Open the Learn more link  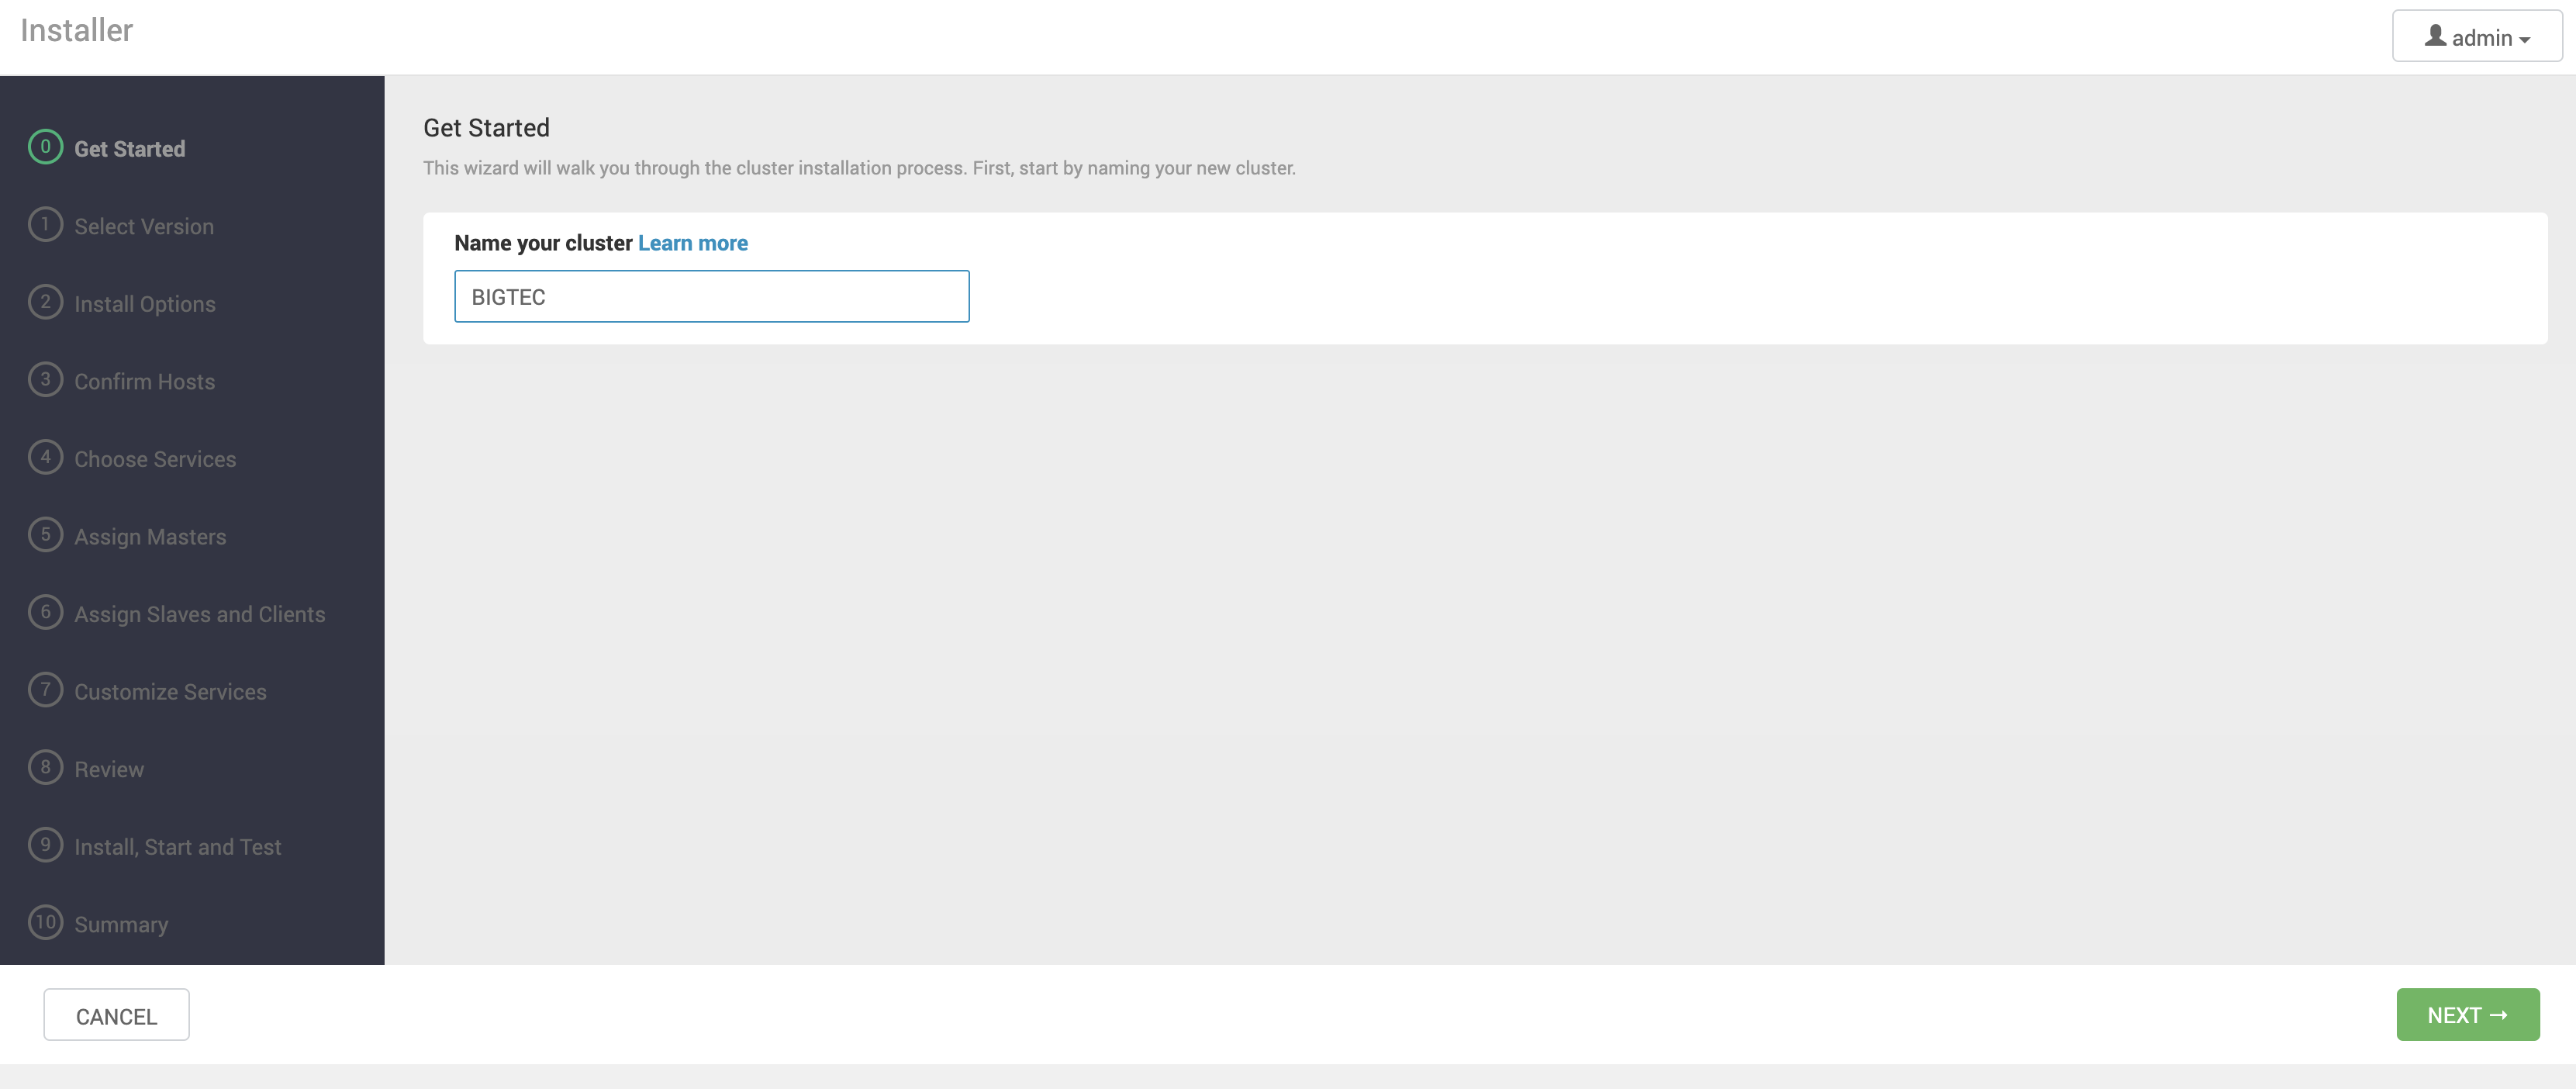pyautogui.click(x=693, y=243)
